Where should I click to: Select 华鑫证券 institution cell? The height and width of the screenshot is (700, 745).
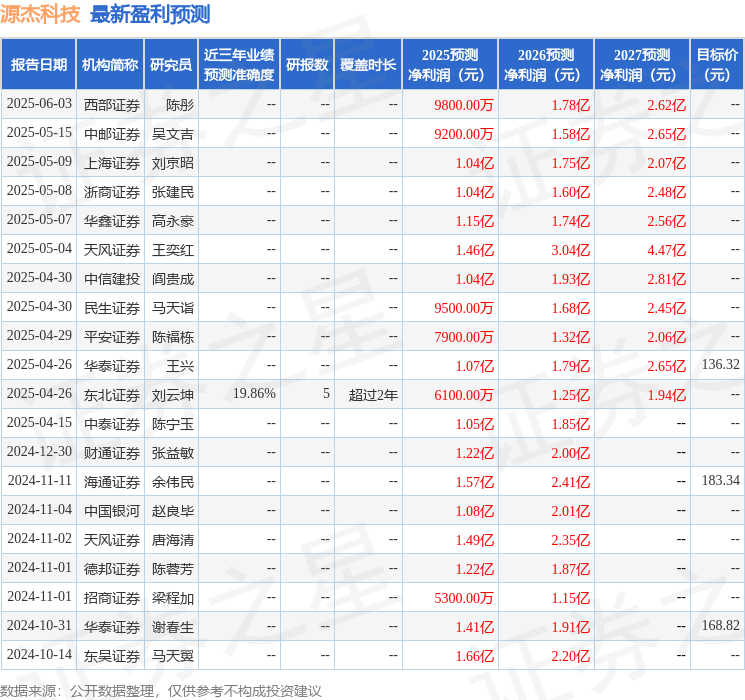(x=110, y=220)
